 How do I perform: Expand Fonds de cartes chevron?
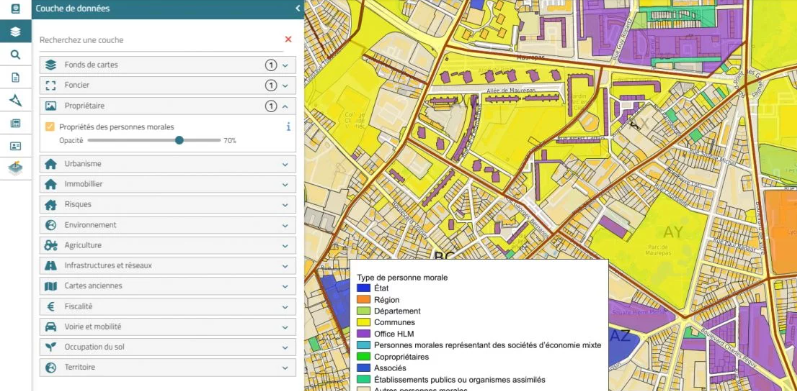click(285, 65)
